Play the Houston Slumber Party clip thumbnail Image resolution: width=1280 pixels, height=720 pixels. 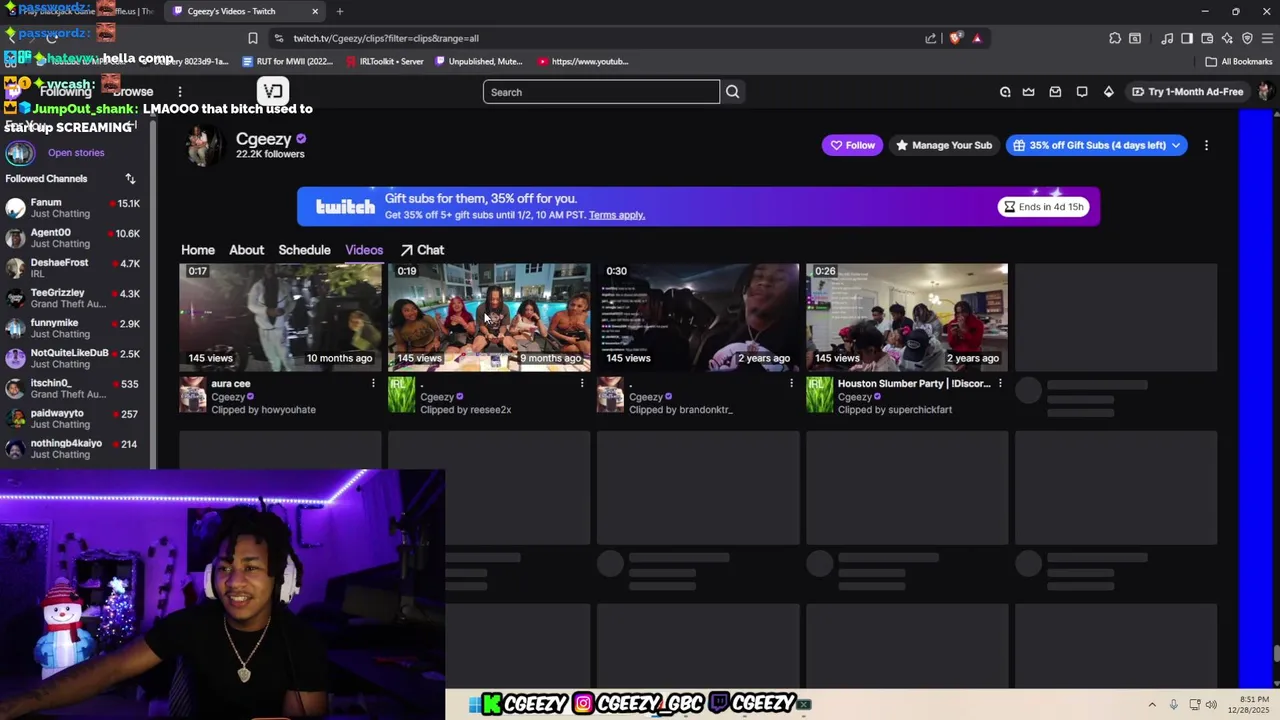pyautogui.click(x=908, y=317)
